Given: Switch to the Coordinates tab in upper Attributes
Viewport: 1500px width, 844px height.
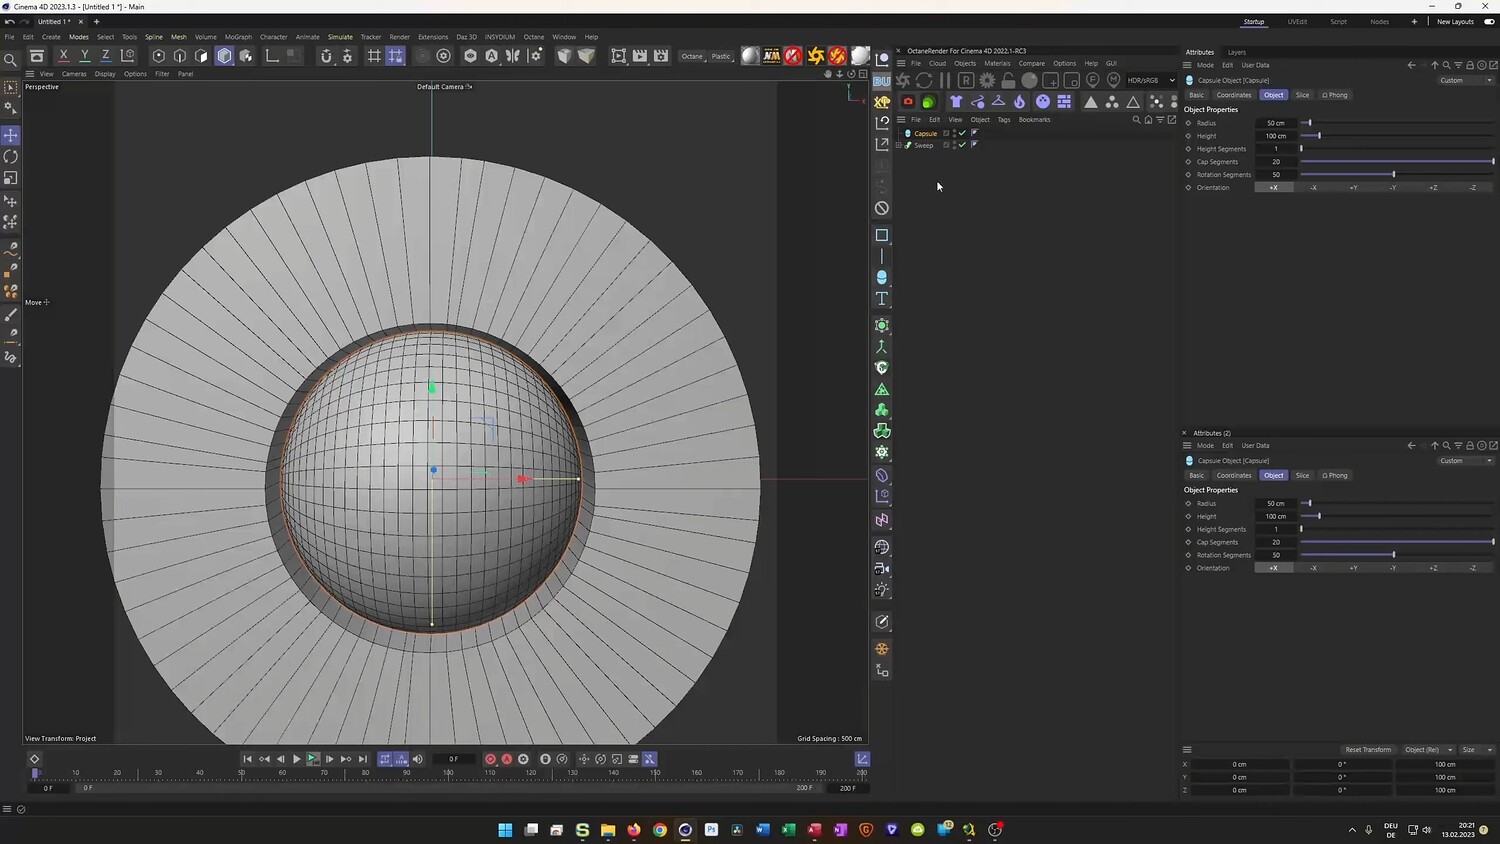Looking at the screenshot, I should [x=1233, y=95].
